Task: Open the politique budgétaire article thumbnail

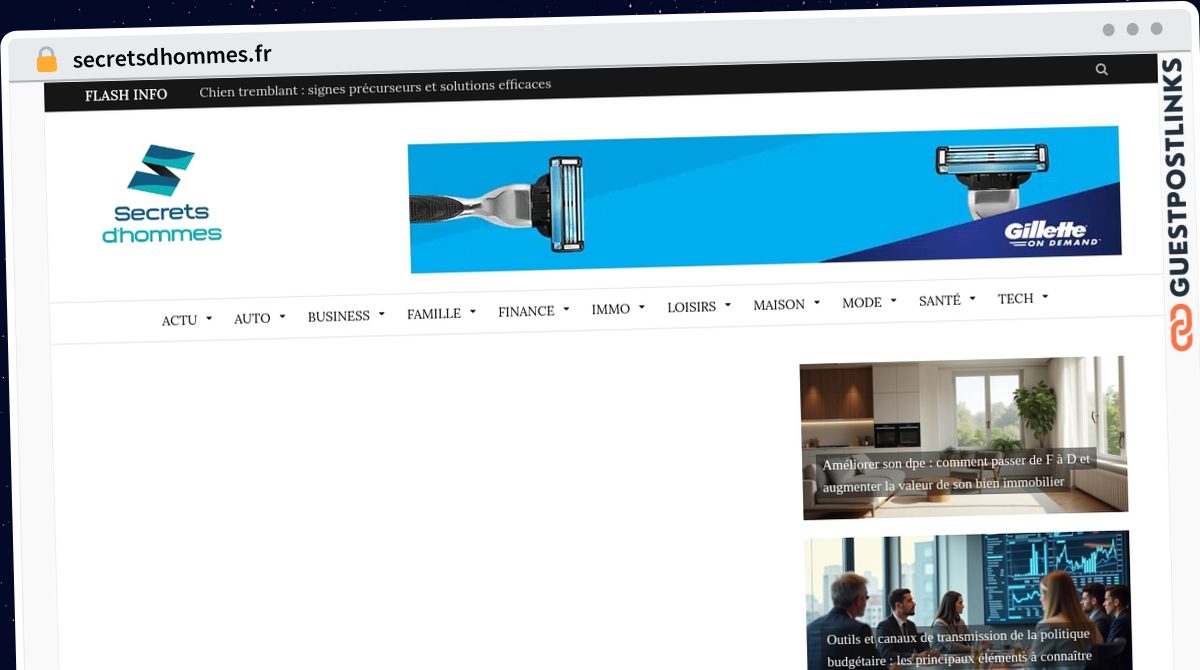Action: pyautogui.click(x=968, y=600)
